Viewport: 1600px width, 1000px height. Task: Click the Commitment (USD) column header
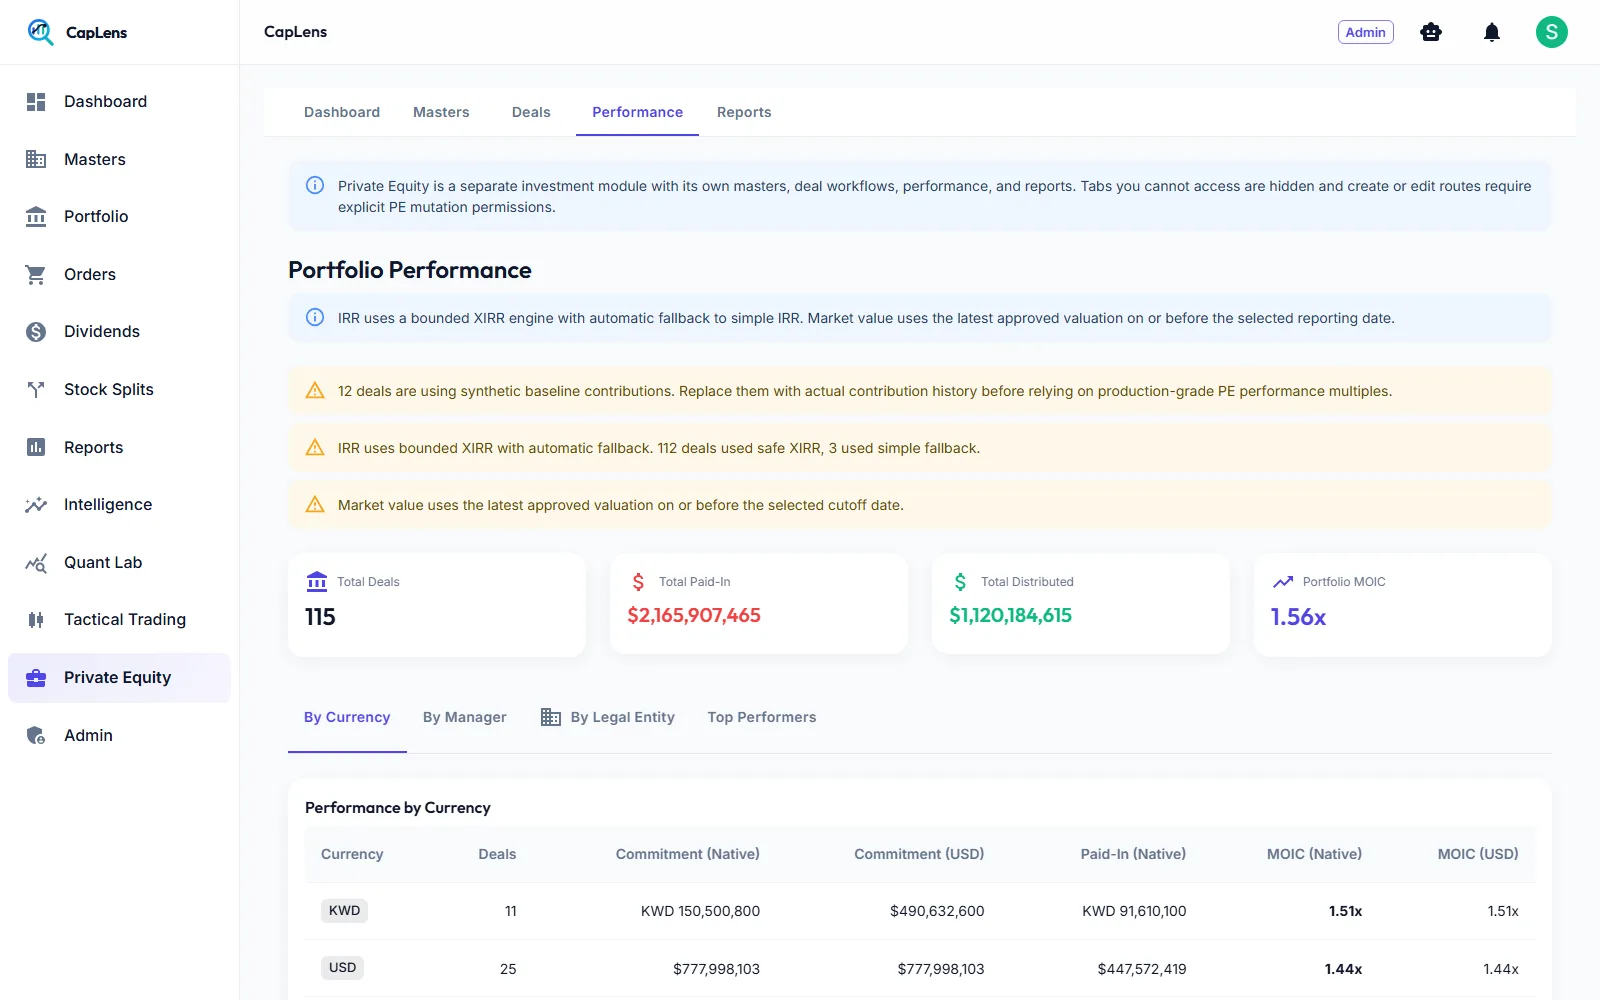pyautogui.click(x=919, y=854)
